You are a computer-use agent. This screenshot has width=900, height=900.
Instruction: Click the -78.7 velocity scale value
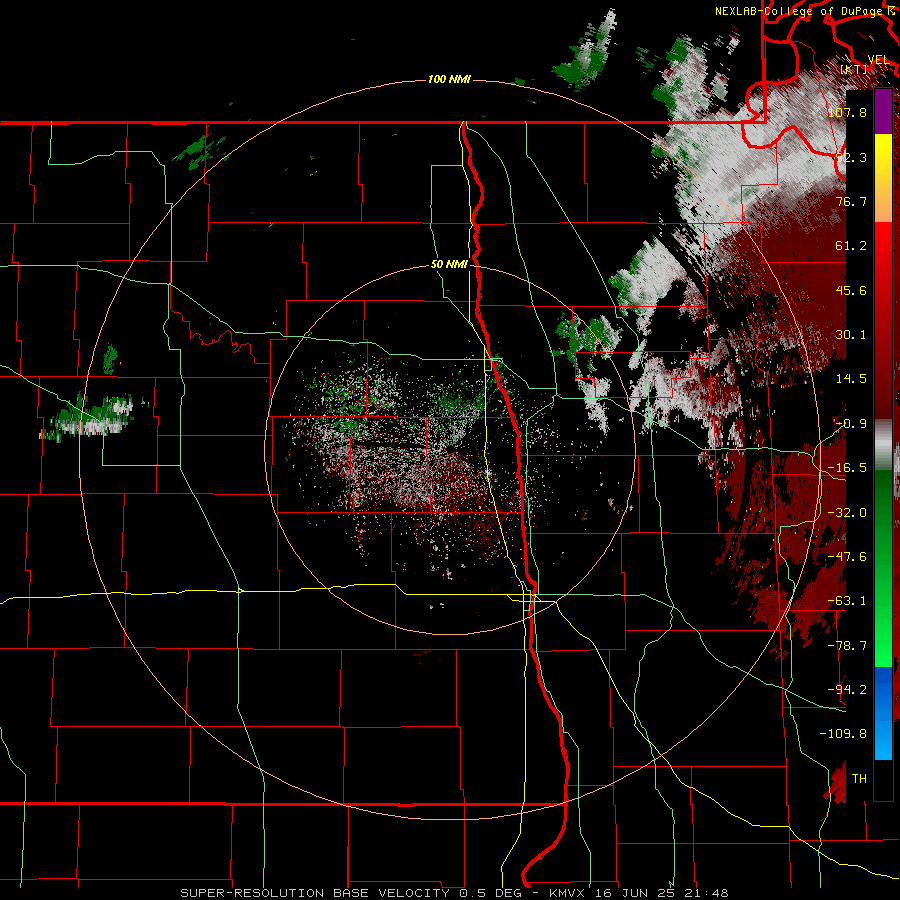coord(847,646)
